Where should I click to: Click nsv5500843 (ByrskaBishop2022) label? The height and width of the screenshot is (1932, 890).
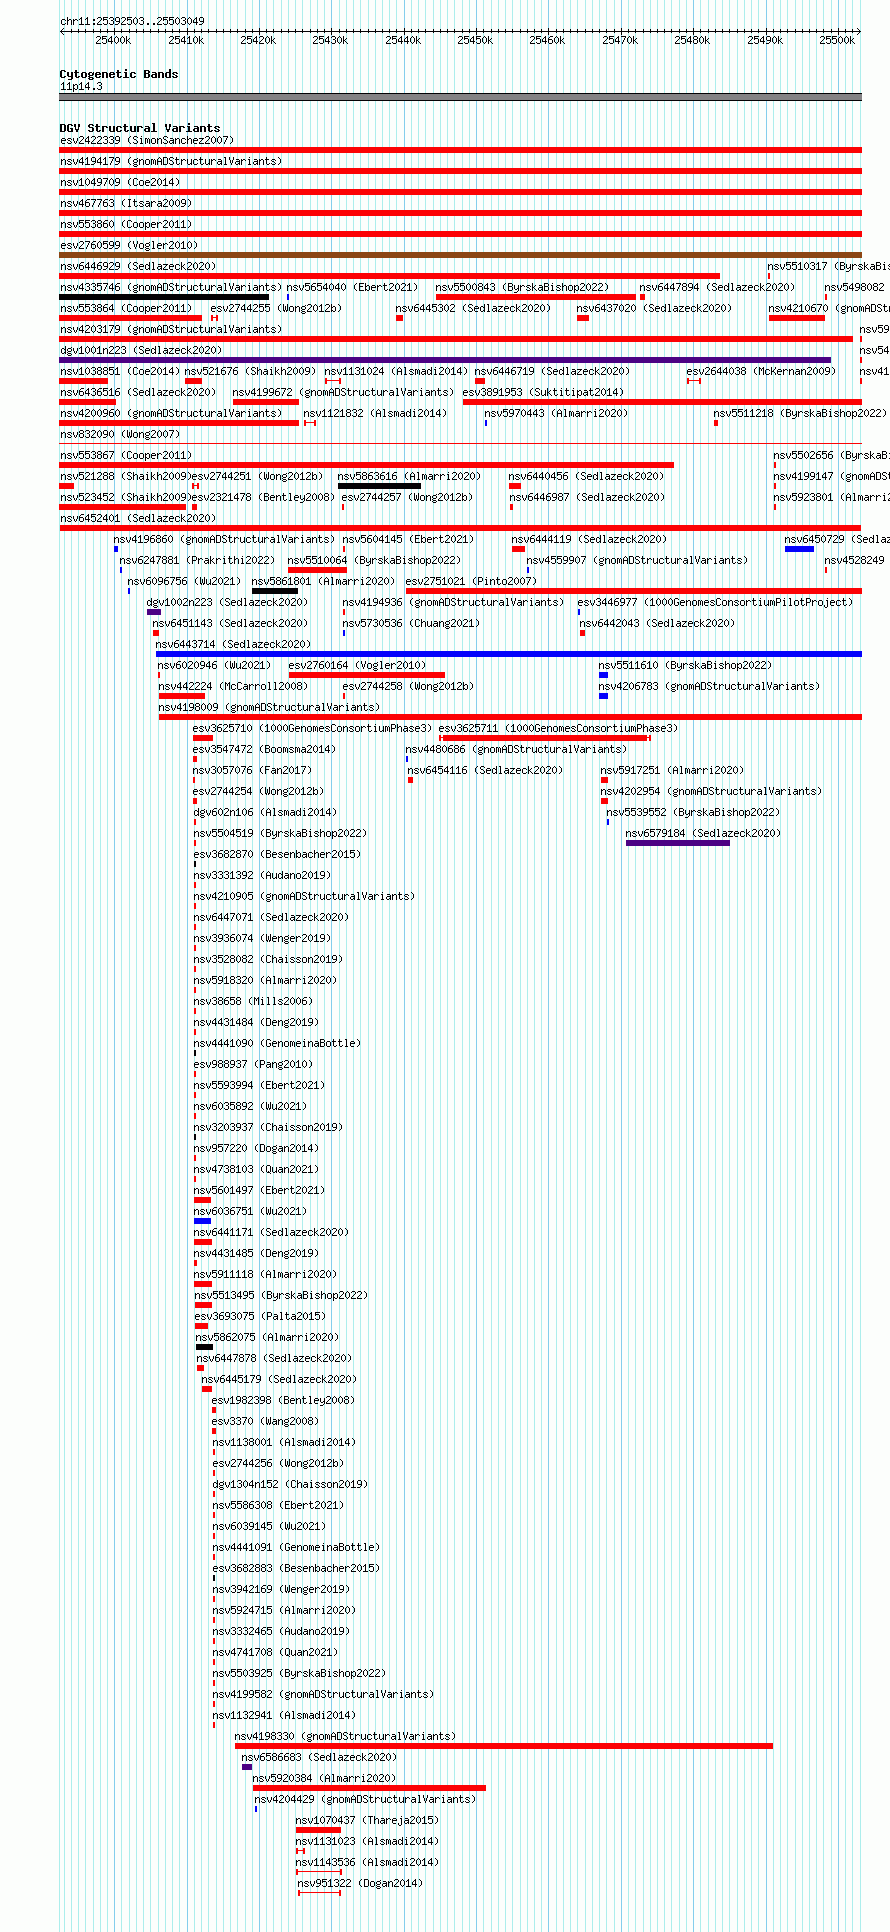(x=522, y=287)
